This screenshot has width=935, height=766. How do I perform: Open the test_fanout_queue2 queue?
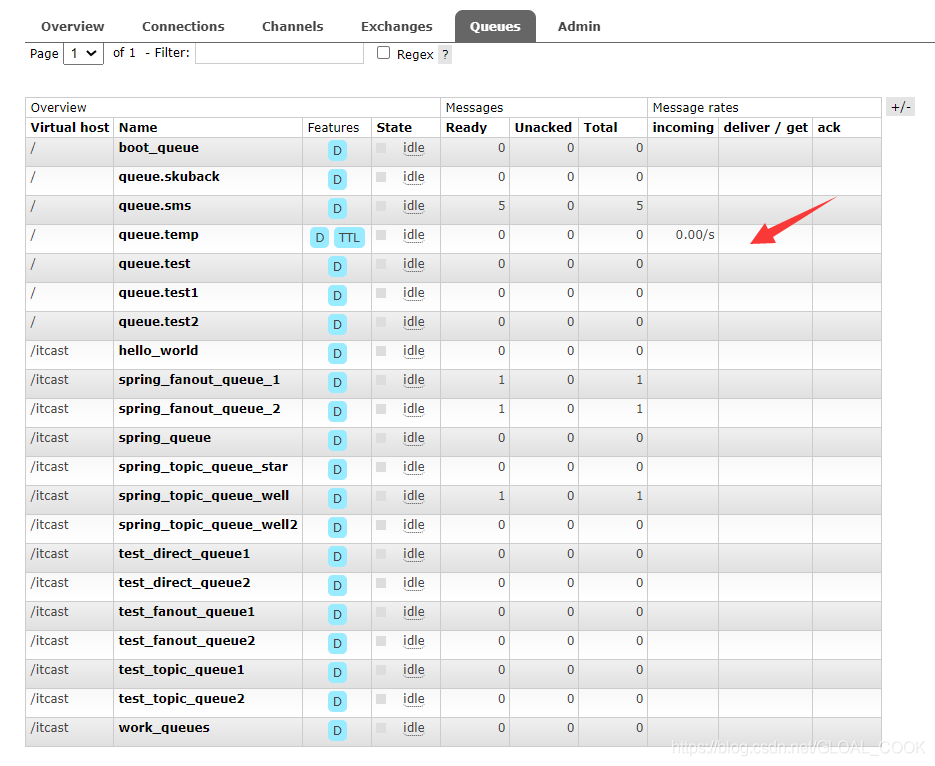(187, 641)
